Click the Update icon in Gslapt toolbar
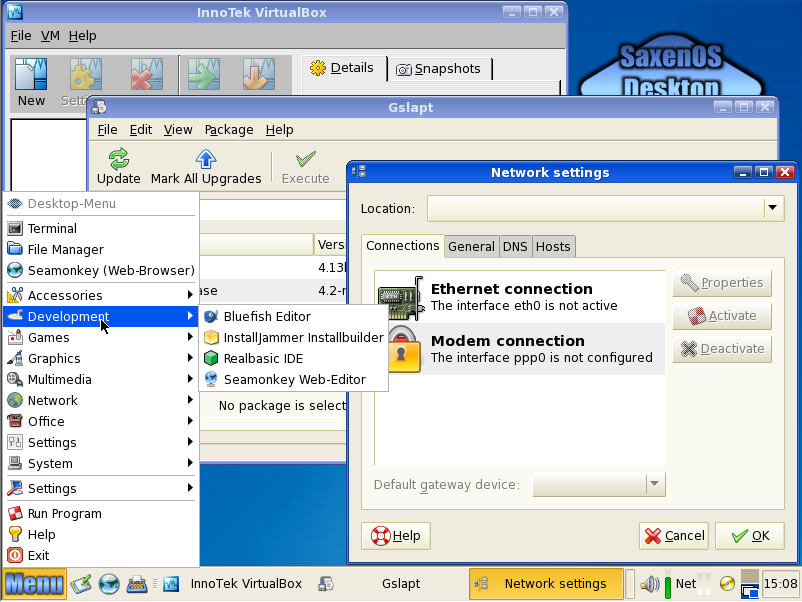Screen dimensions: 802x602 pyautogui.click(x=119, y=160)
